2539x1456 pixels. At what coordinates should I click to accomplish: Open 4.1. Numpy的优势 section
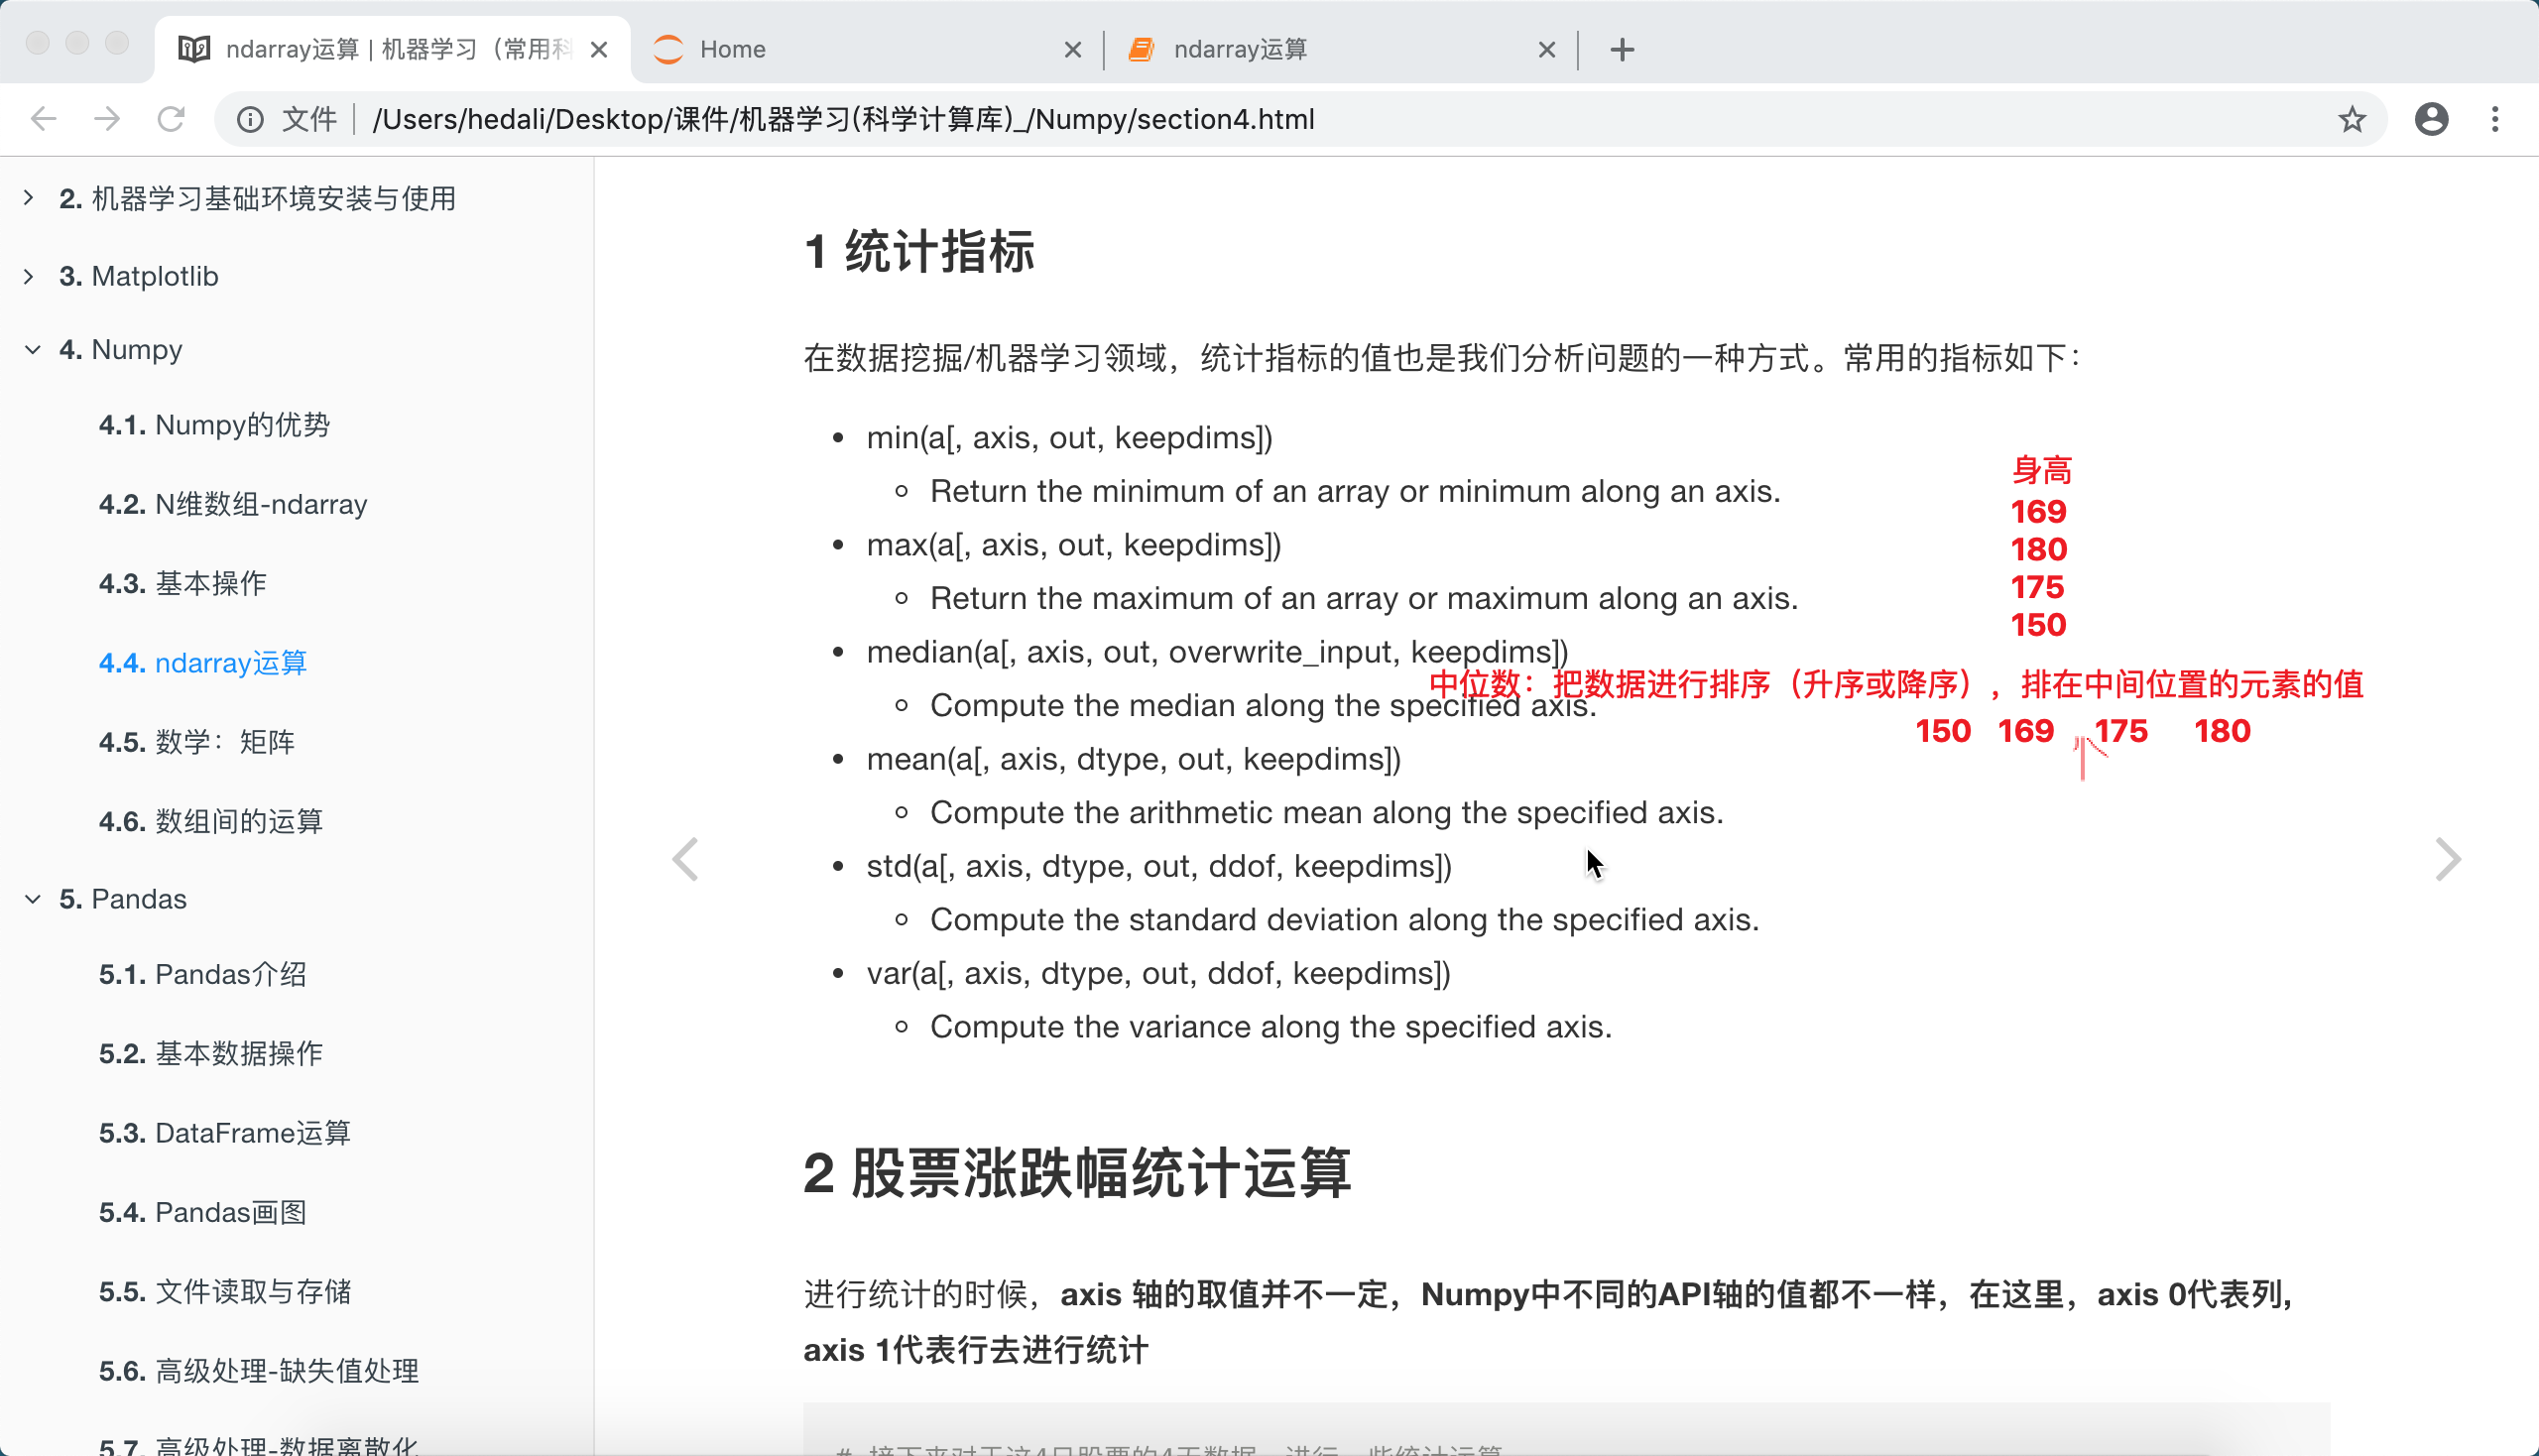point(214,425)
